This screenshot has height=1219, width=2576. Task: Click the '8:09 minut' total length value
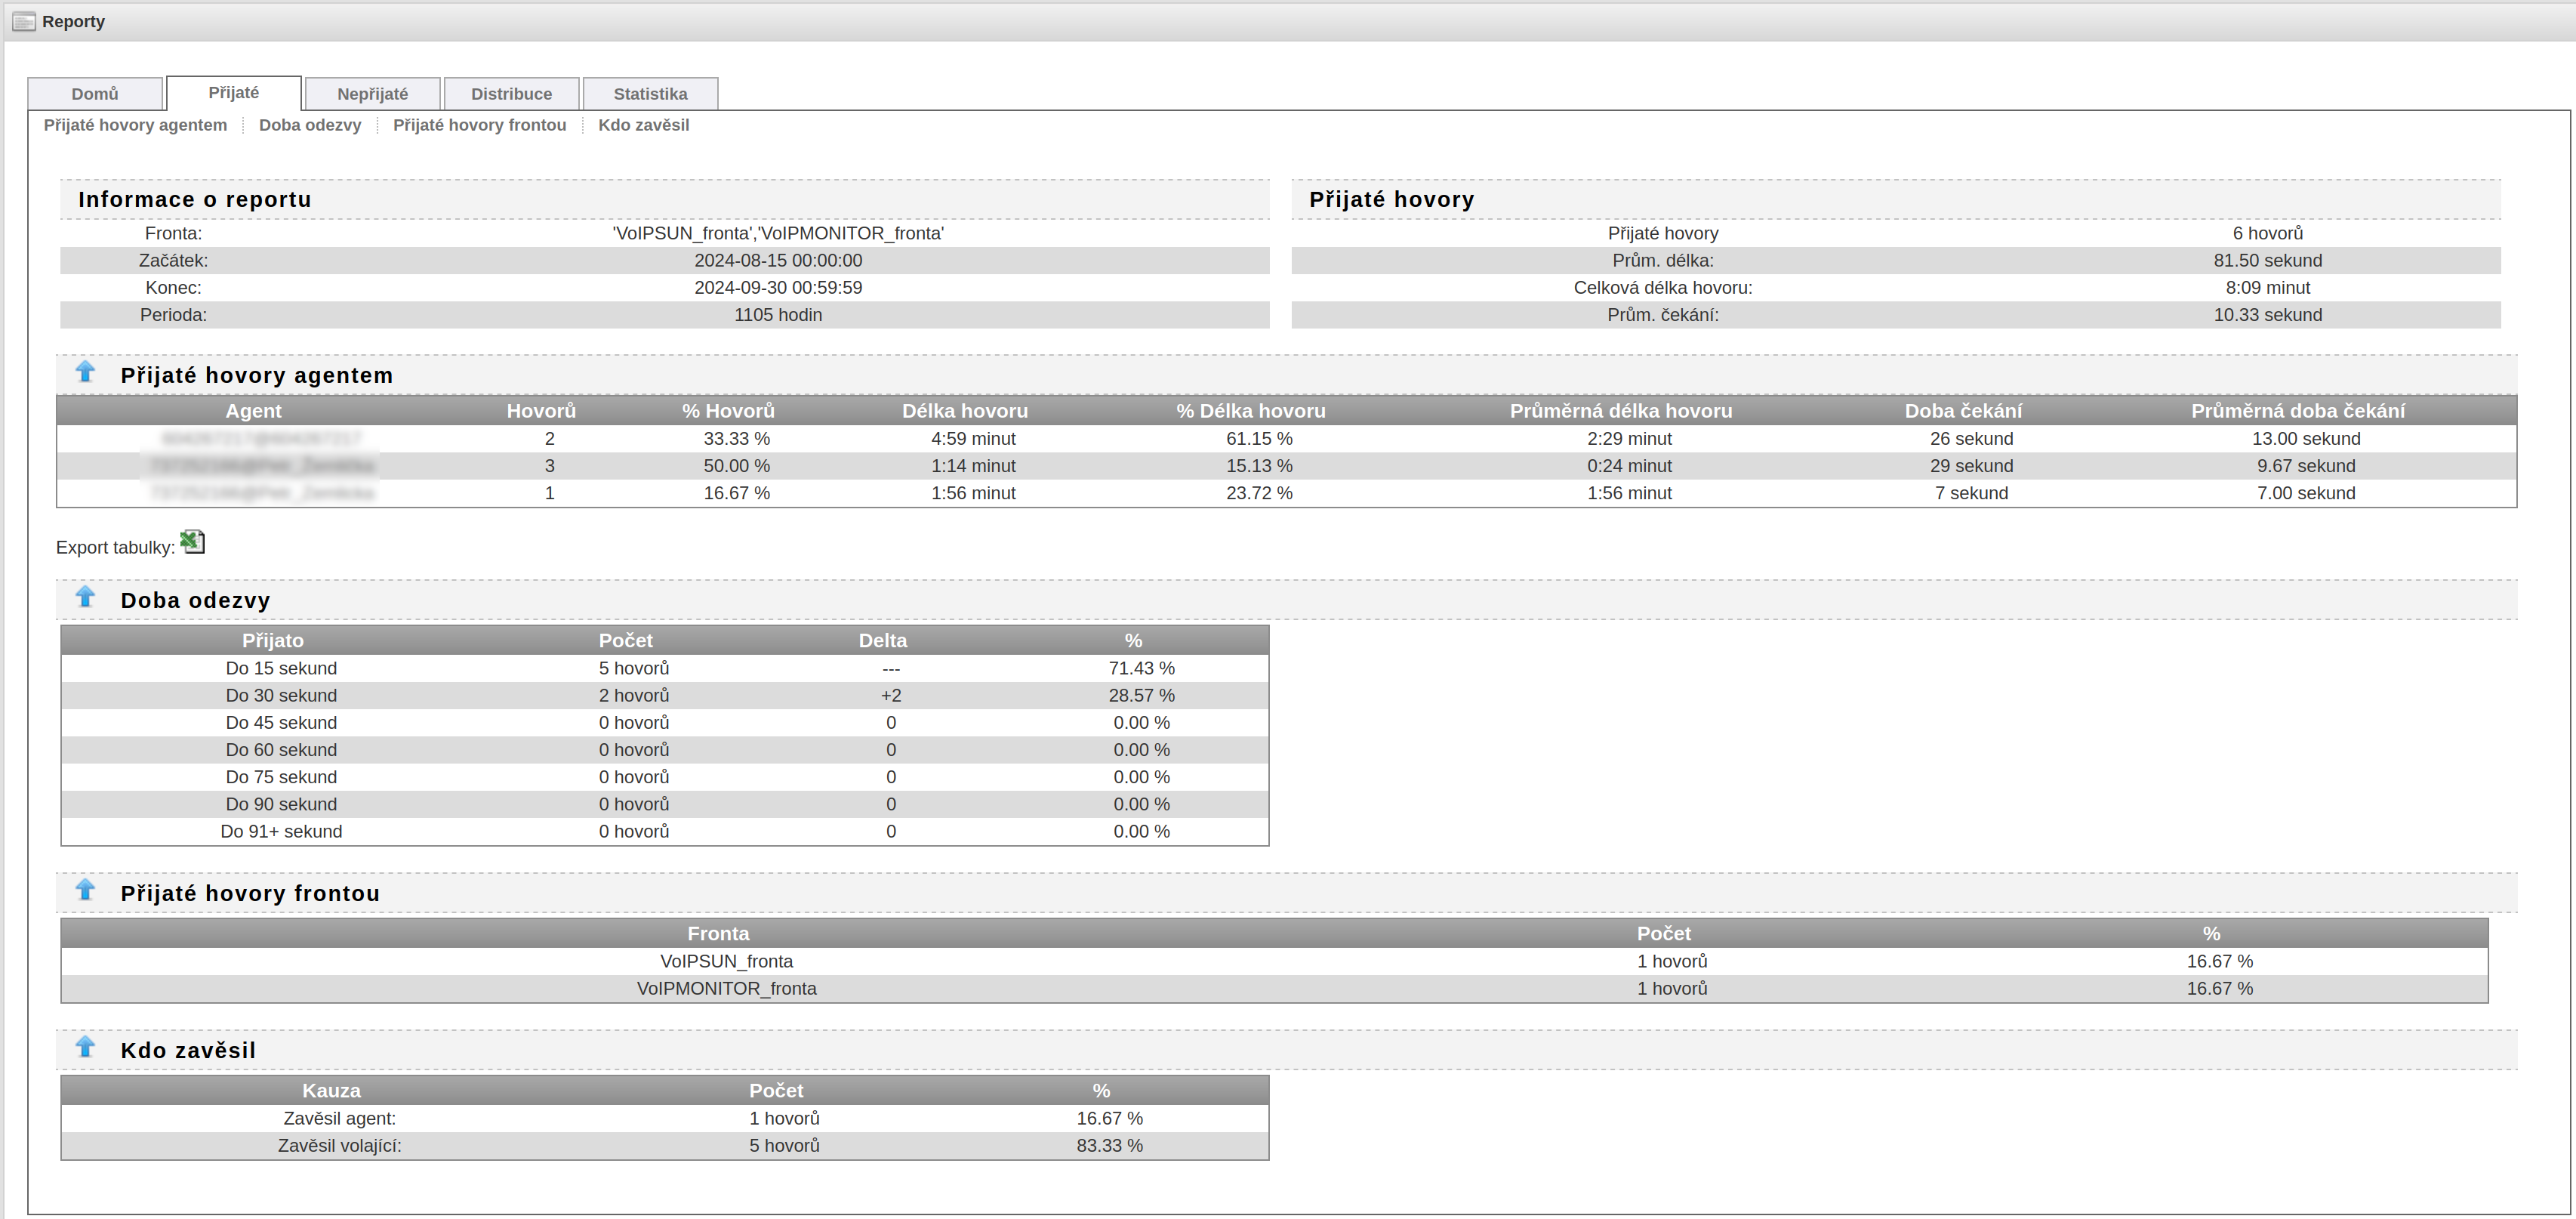pyautogui.click(x=2267, y=288)
